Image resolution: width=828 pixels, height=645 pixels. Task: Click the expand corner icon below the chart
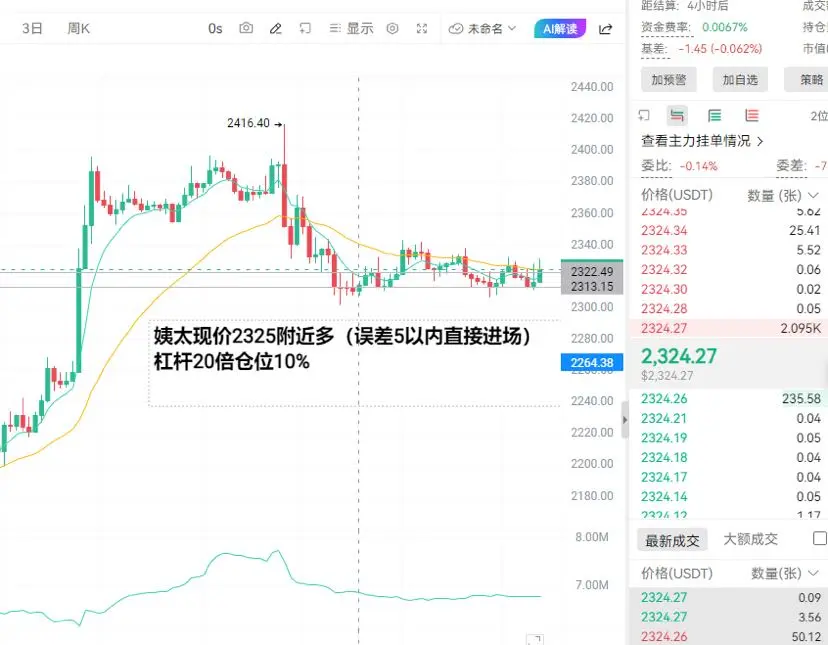pyautogui.click(x=535, y=639)
